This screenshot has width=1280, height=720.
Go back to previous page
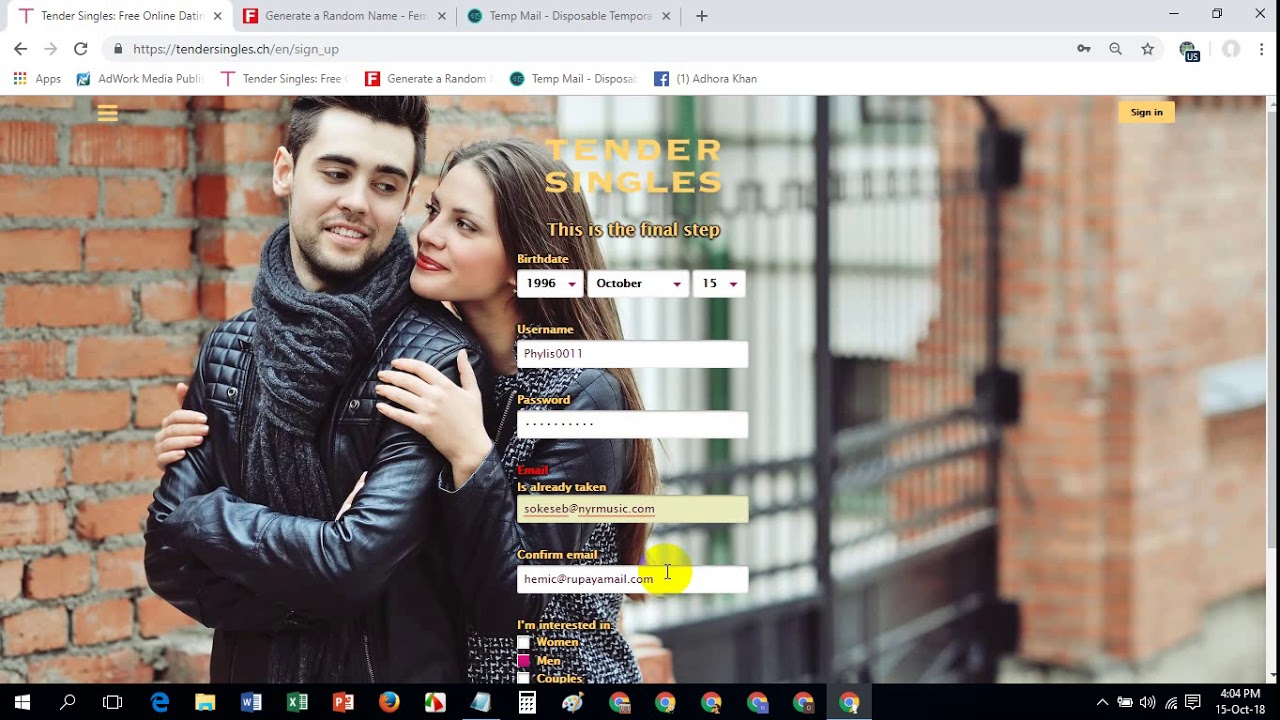[20, 49]
